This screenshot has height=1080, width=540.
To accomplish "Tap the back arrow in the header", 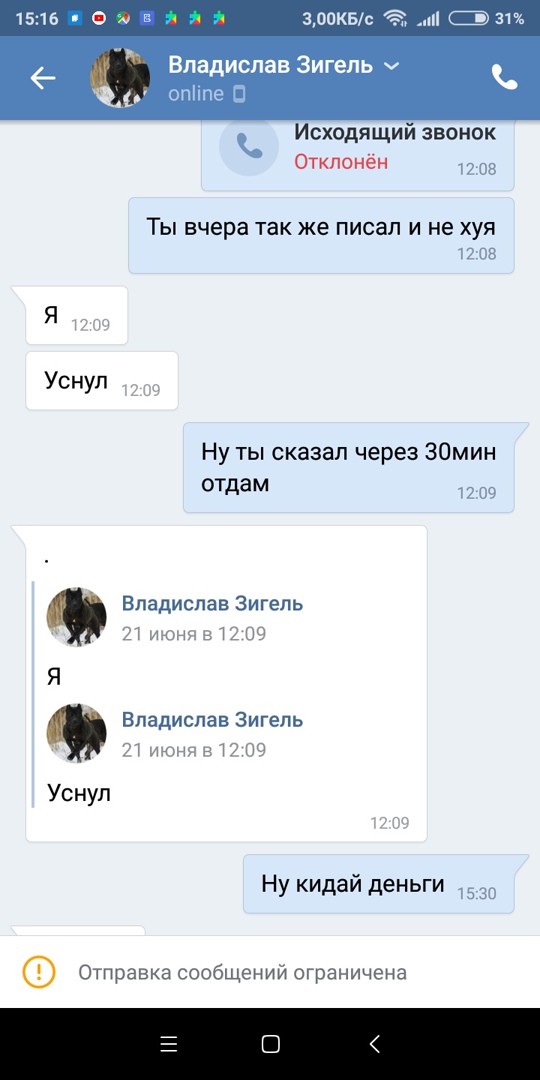I will coord(43,79).
